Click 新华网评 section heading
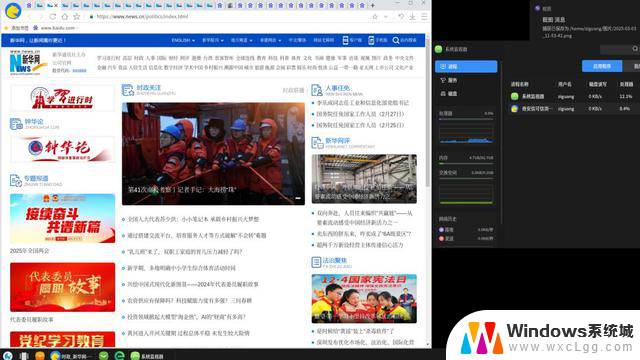 (338, 140)
